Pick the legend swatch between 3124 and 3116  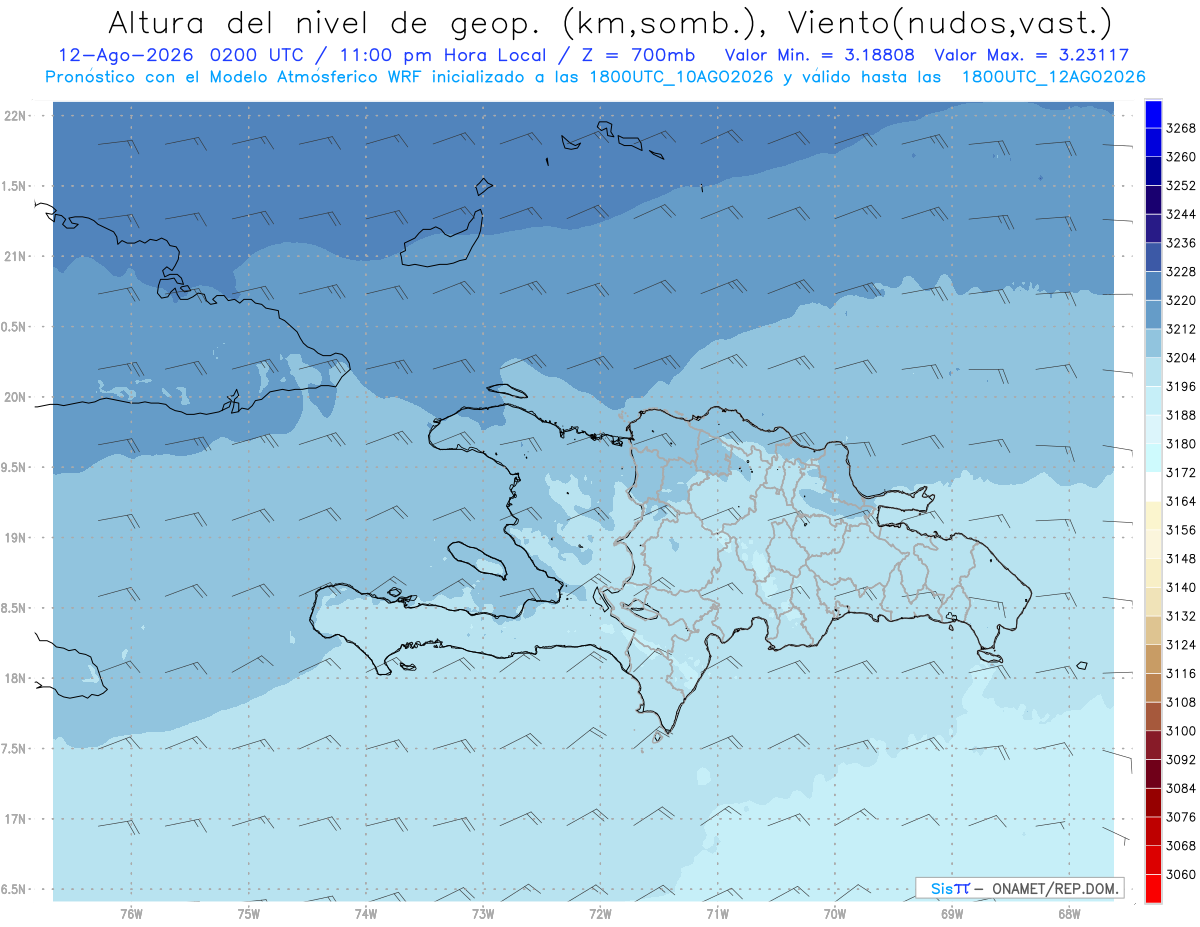(x=1153, y=659)
